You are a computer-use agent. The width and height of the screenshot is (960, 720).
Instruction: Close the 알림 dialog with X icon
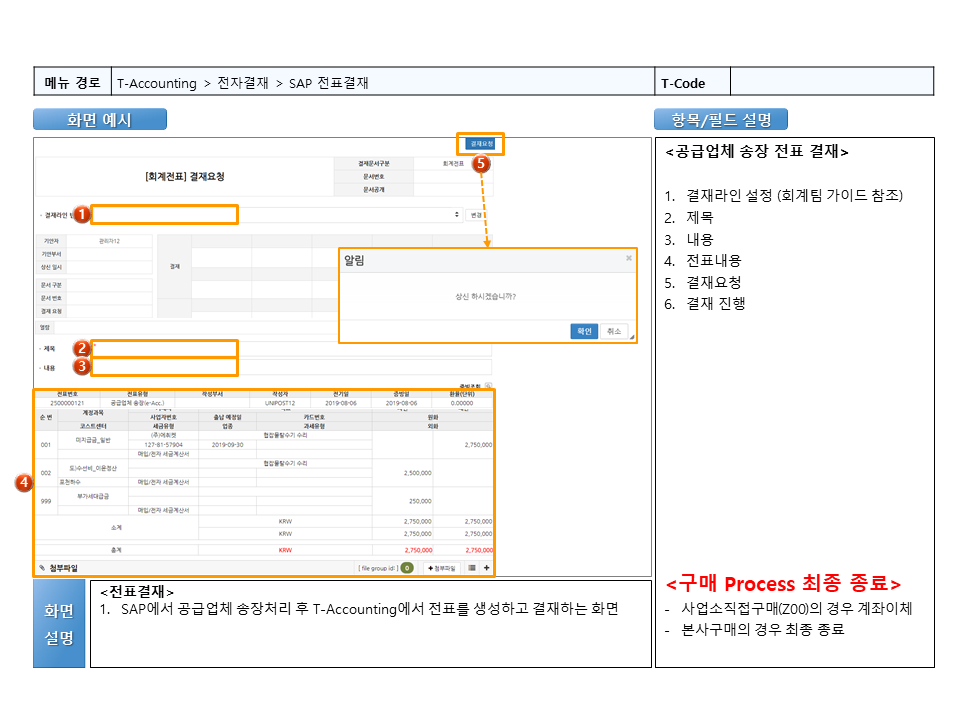point(628,258)
